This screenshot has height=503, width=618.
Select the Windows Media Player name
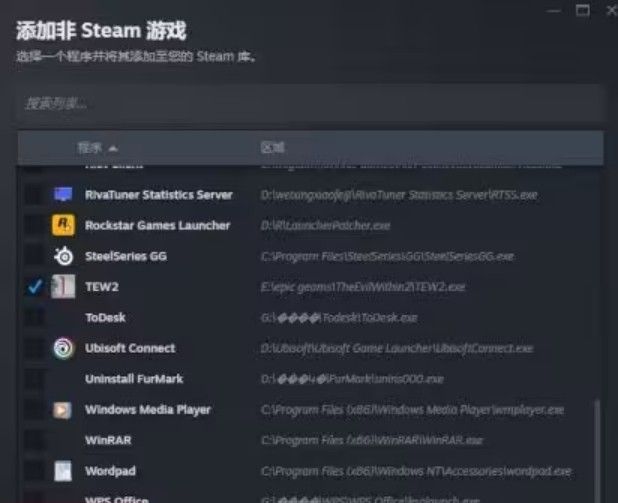pos(148,410)
